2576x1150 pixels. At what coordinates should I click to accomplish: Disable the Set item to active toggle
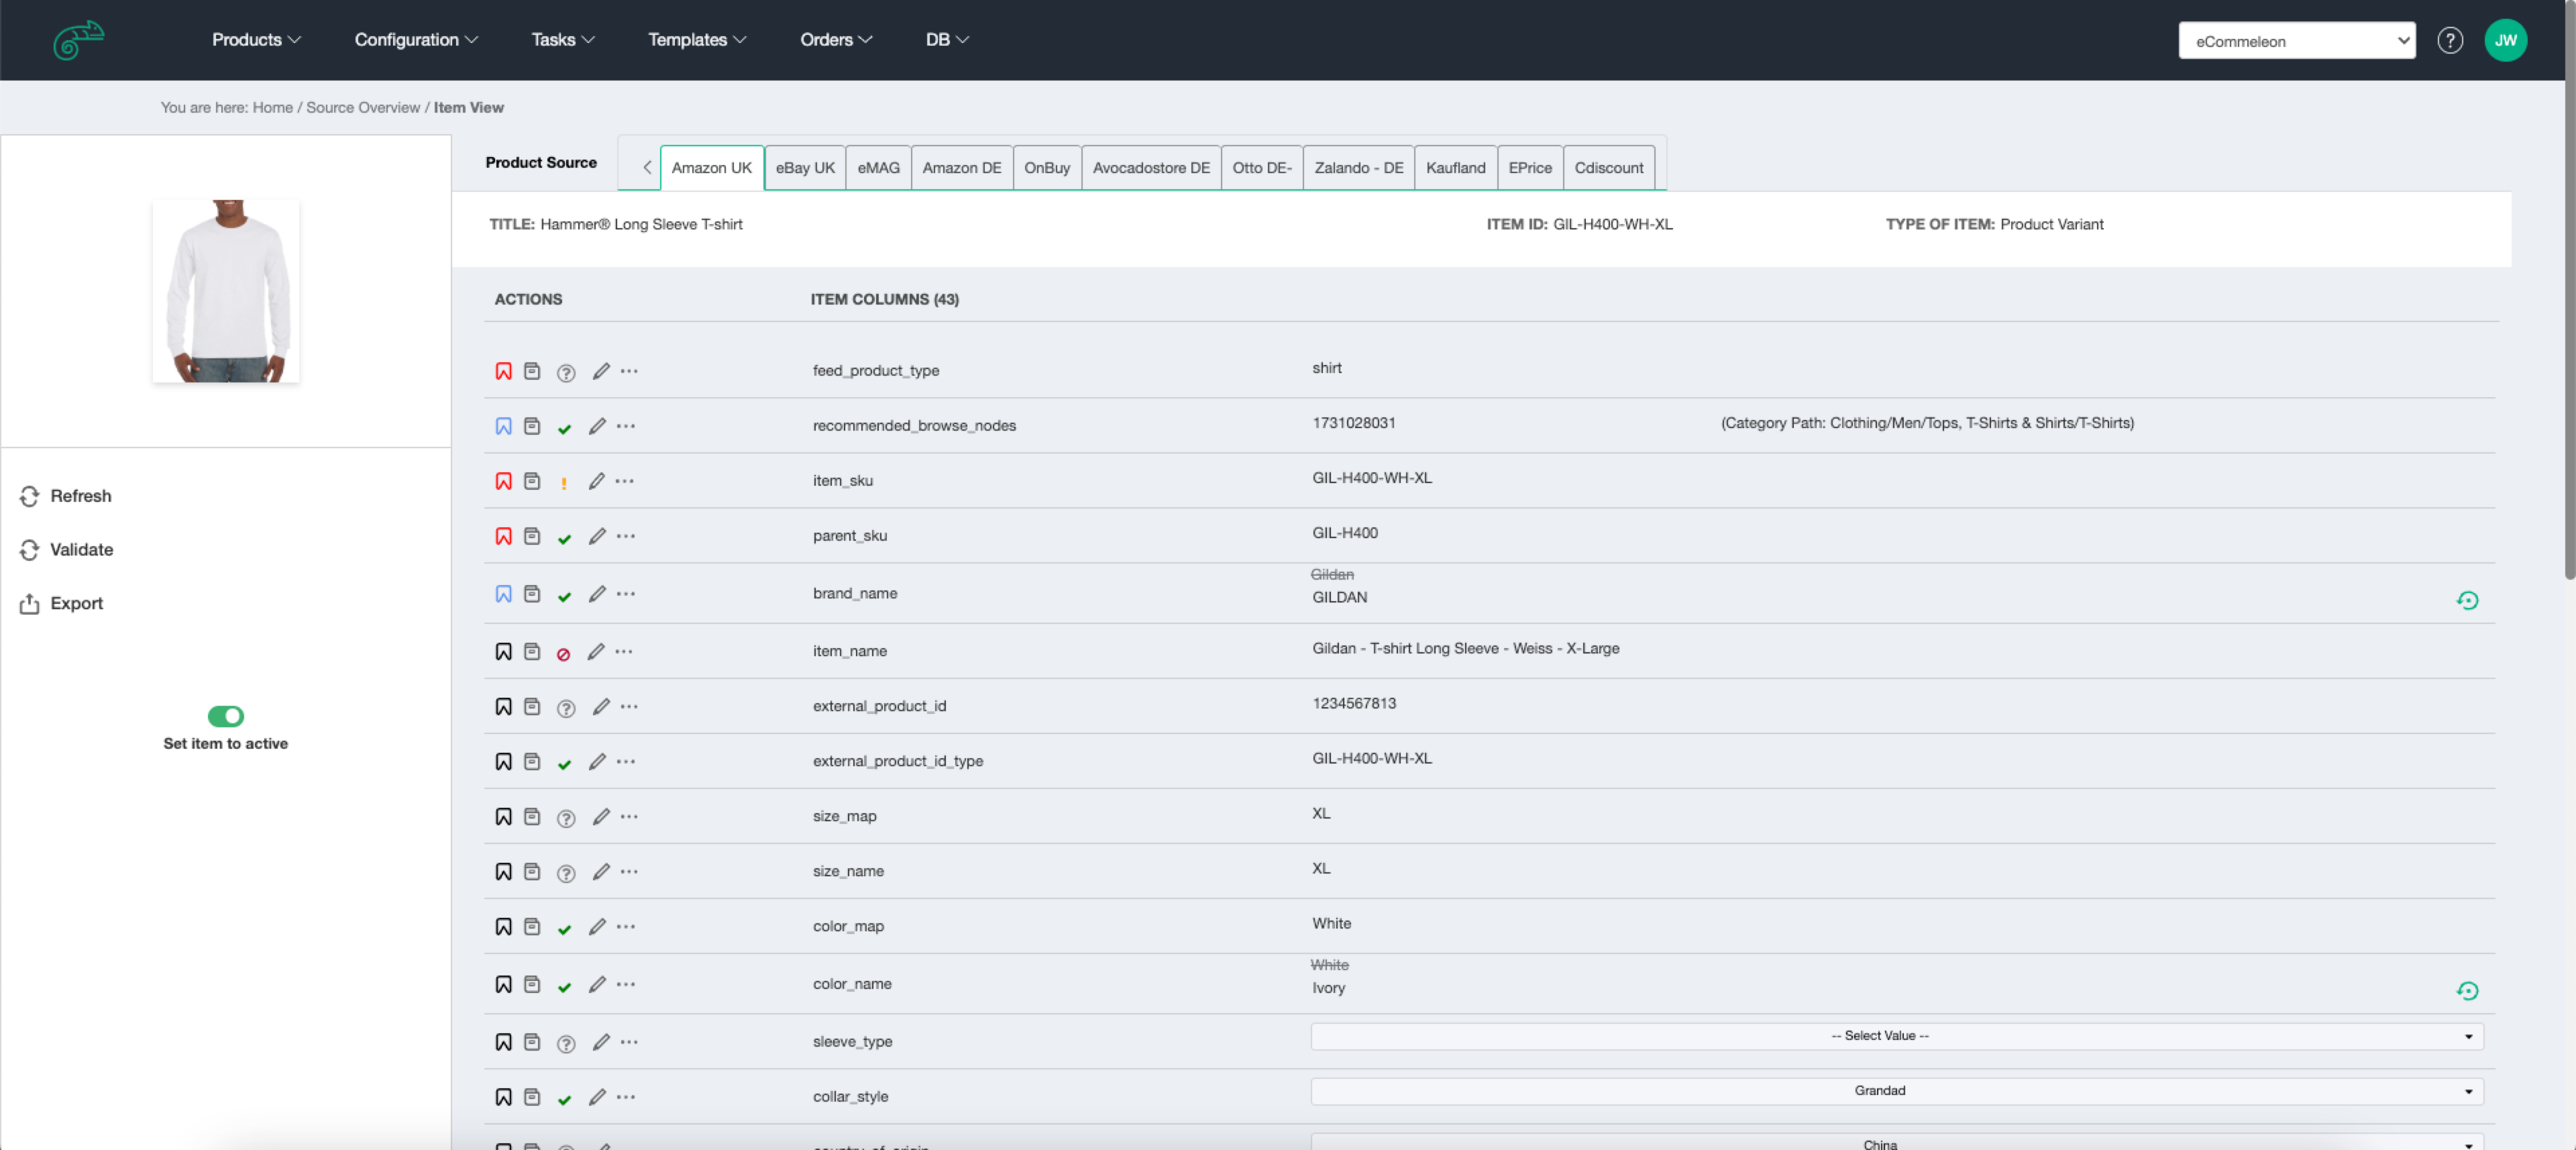coord(225,715)
